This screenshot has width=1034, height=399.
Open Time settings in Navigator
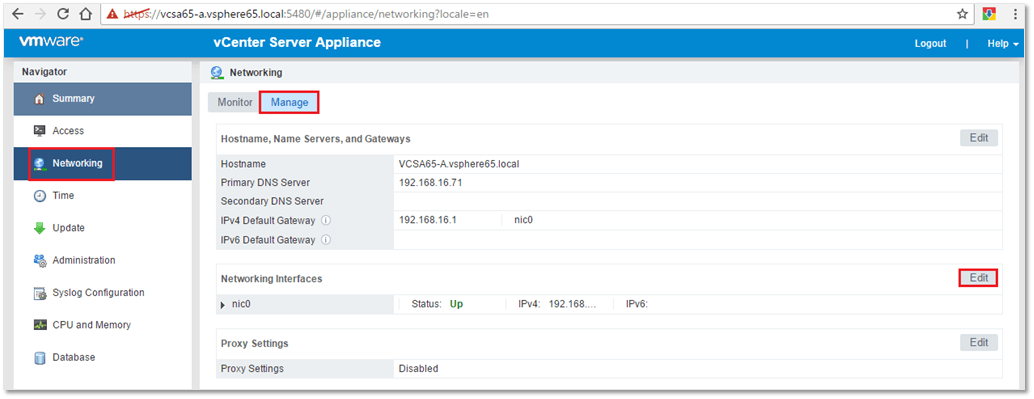coord(102,196)
